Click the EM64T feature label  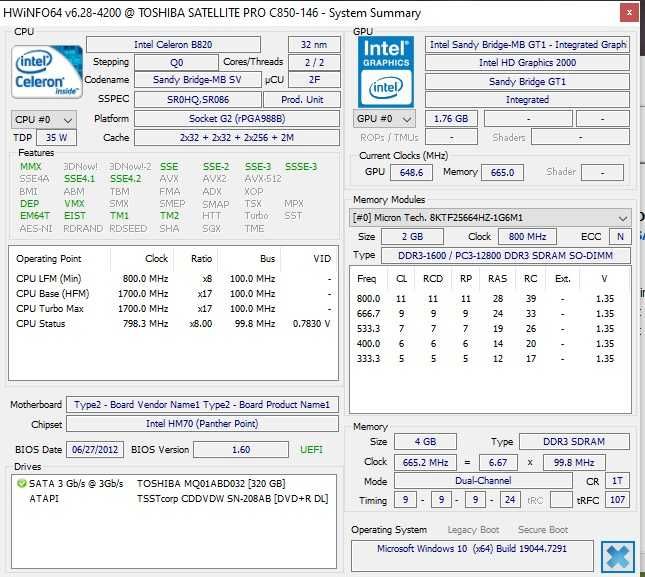[35, 216]
